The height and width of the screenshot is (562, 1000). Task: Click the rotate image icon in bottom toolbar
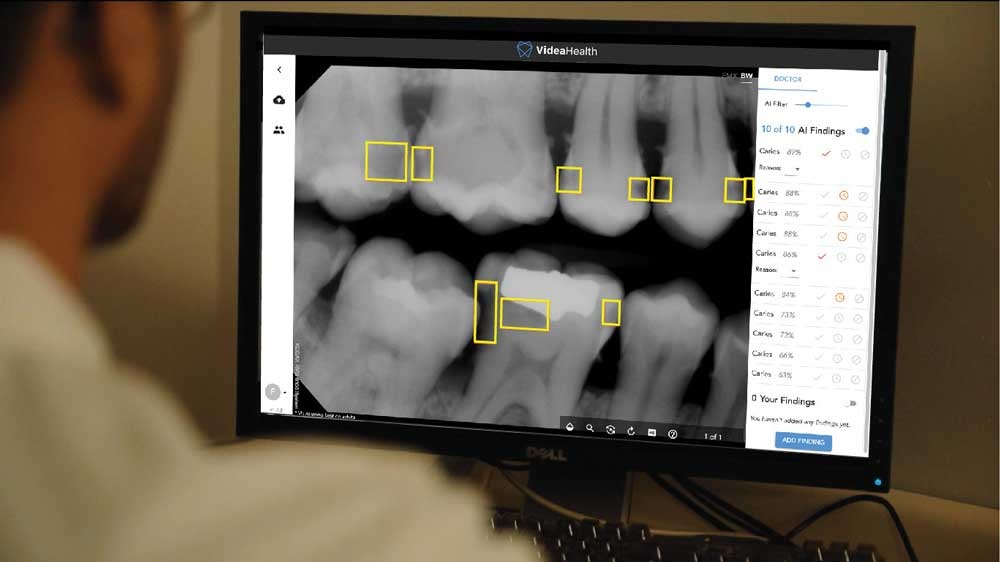click(x=631, y=431)
